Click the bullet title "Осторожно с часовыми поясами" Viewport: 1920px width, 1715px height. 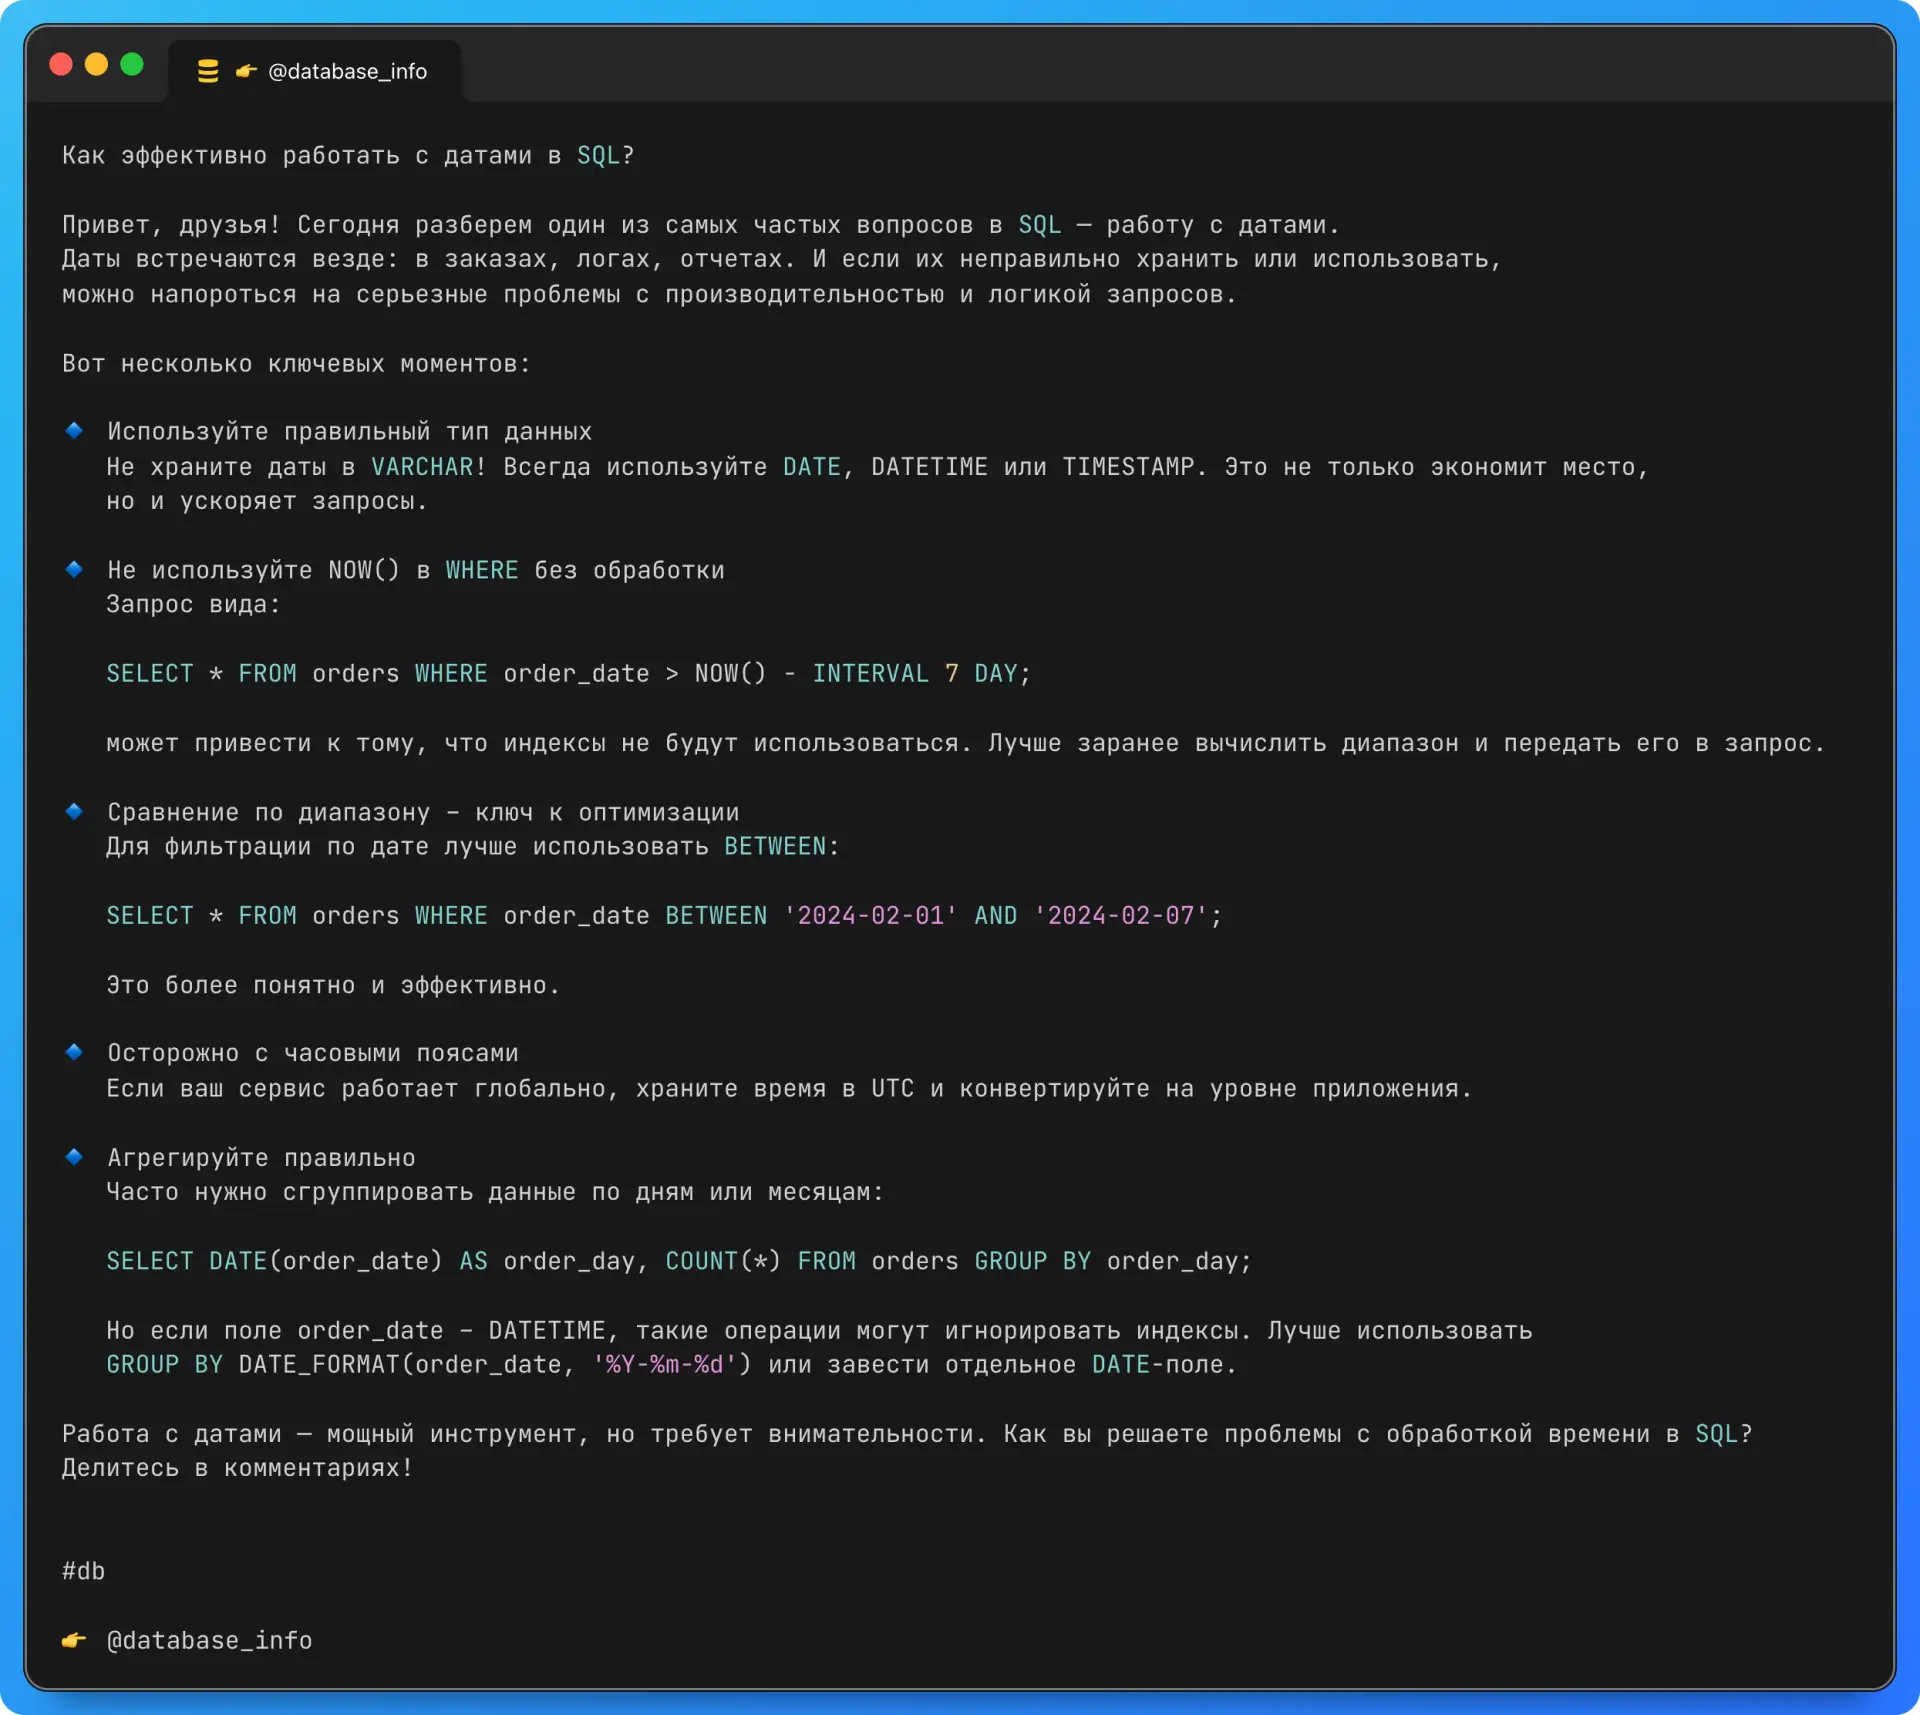(x=312, y=1054)
